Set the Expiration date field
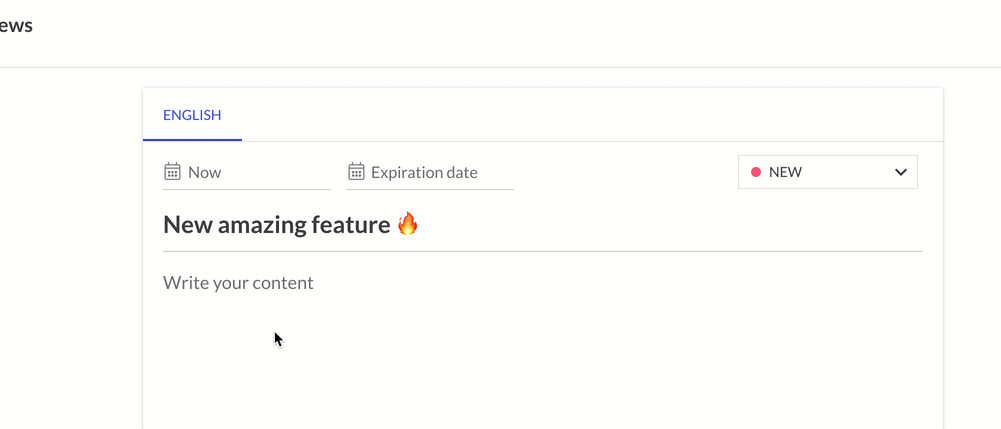Screen dimensions: 1001x429 [x=430, y=172]
